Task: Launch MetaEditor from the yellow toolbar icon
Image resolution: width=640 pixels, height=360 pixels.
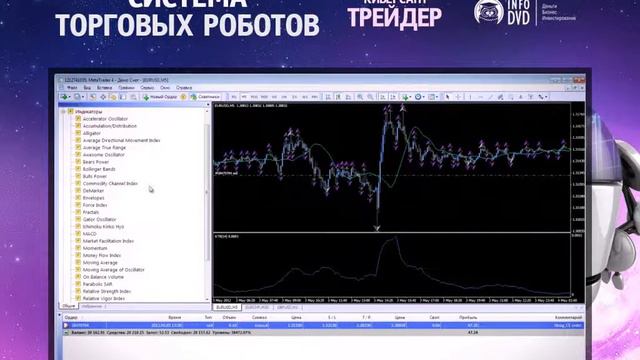Action: click(x=183, y=97)
